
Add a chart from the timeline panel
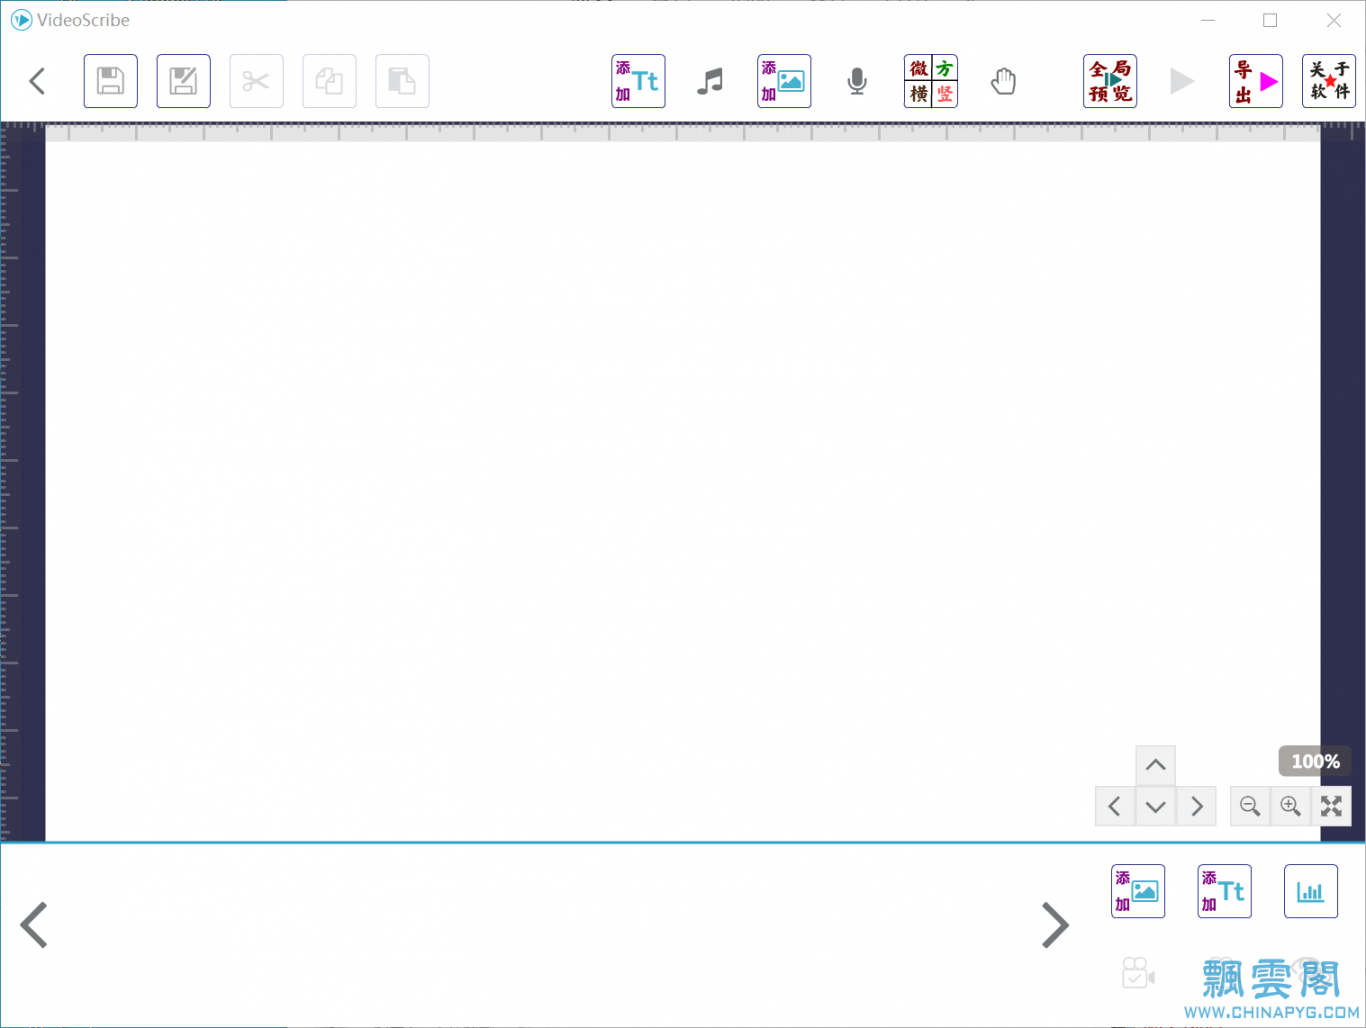[x=1310, y=891]
